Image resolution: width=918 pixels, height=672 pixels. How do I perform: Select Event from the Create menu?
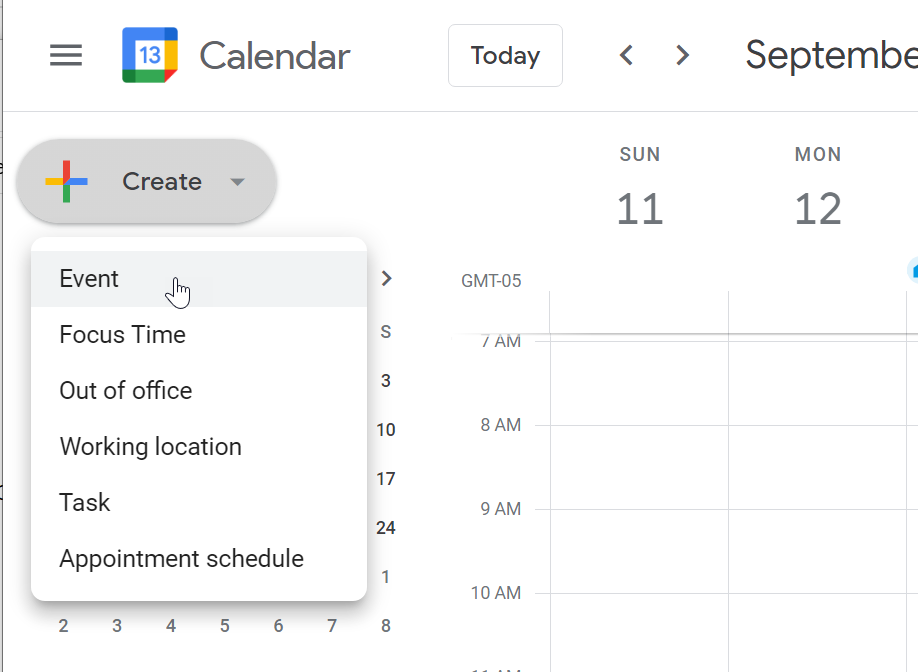click(89, 279)
